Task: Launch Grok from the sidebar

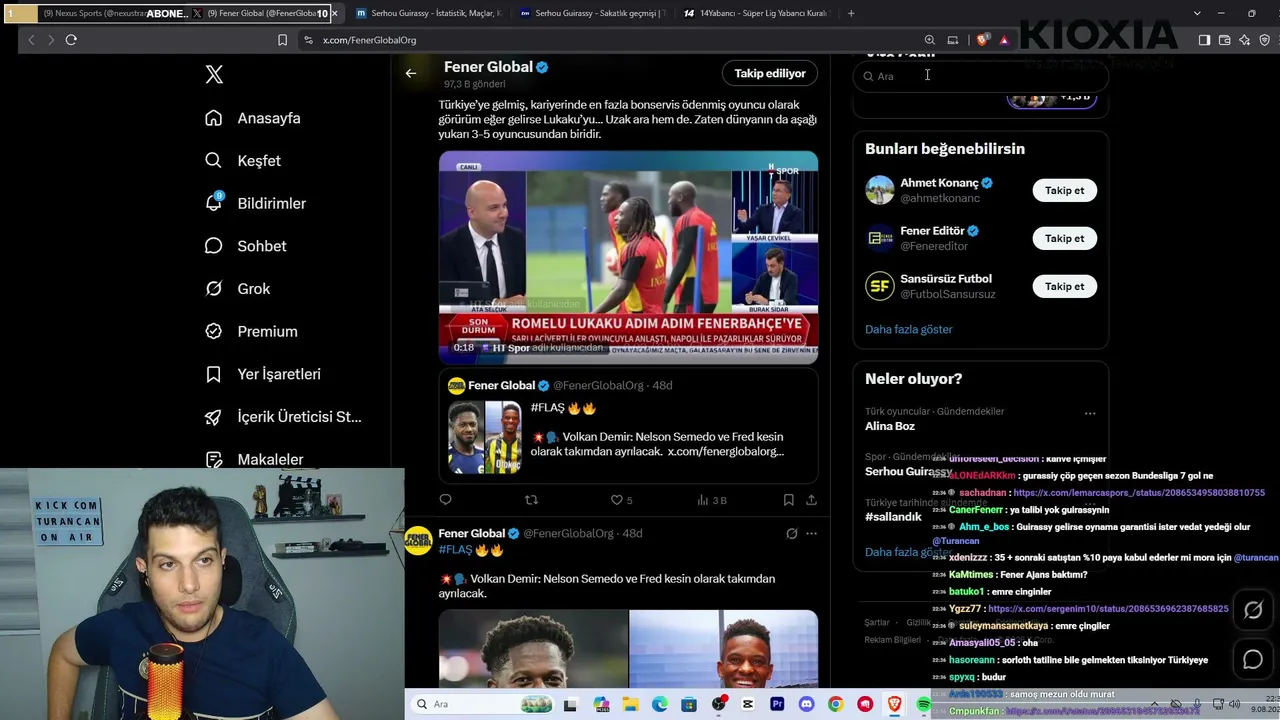Action: coord(237,289)
